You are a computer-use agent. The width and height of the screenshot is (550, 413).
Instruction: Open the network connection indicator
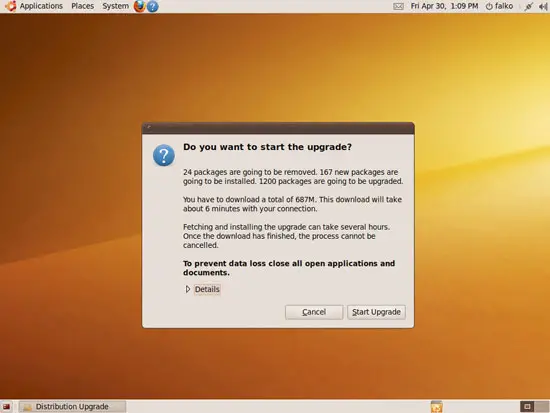coord(529,6)
